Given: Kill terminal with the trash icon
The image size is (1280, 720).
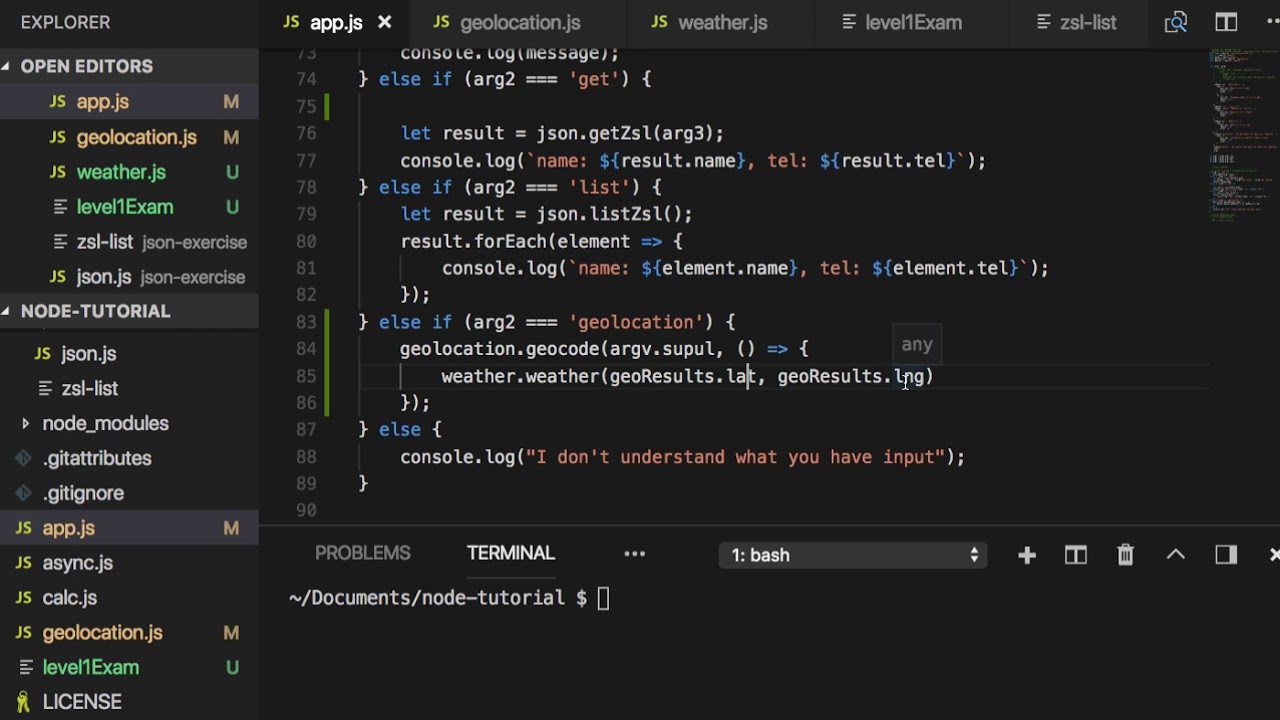Looking at the screenshot, I should pyautogui.click(x=1125, y=555).
